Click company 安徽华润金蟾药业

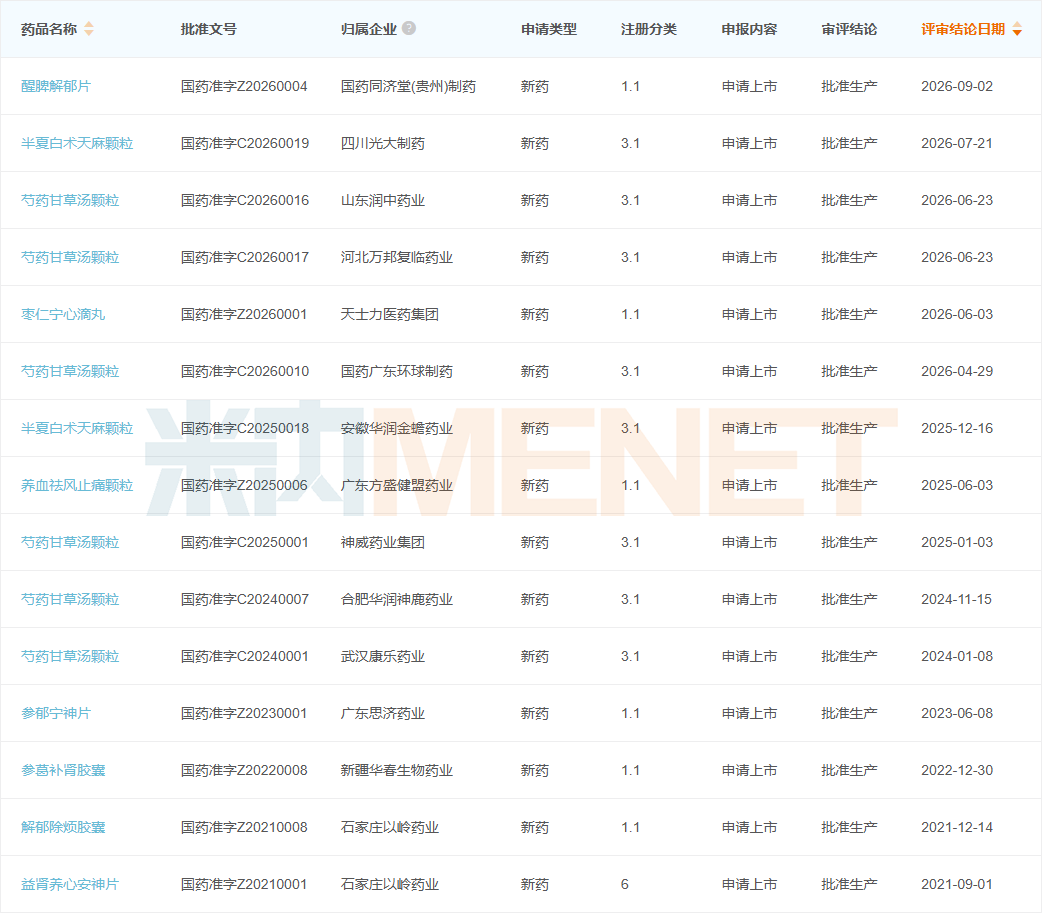pos(397,429)
